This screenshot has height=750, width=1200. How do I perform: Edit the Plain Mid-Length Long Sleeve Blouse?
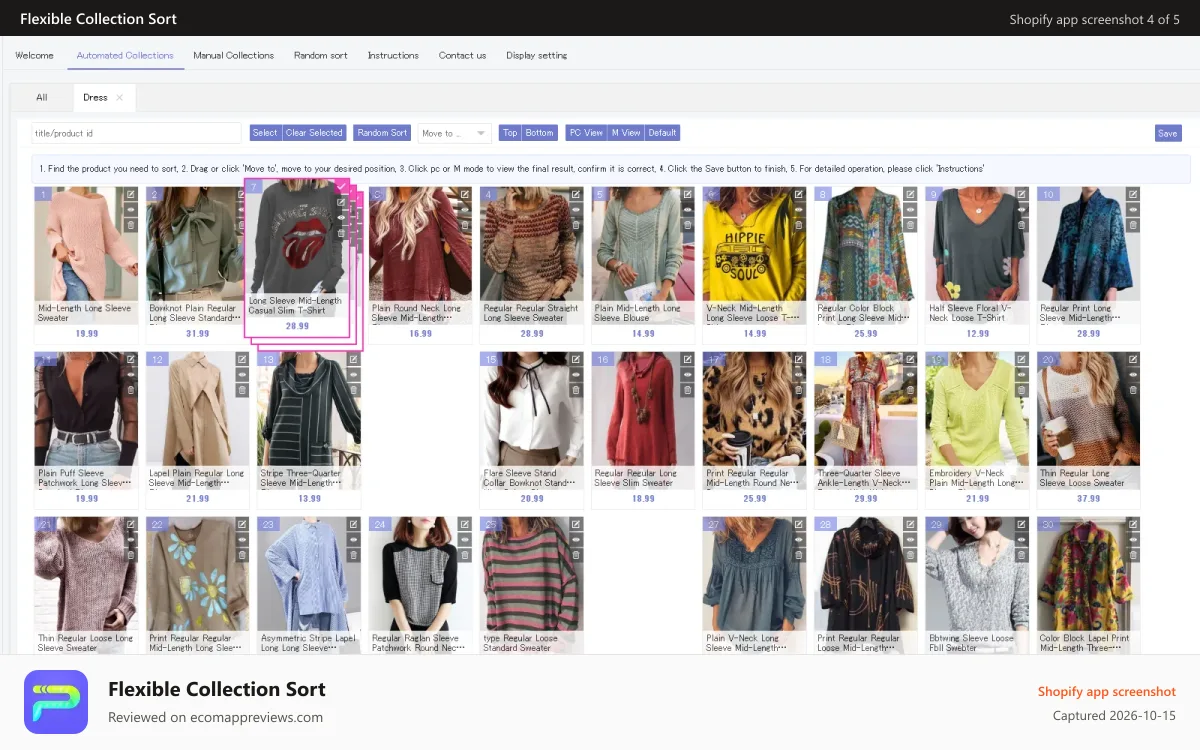click(688, 194)
